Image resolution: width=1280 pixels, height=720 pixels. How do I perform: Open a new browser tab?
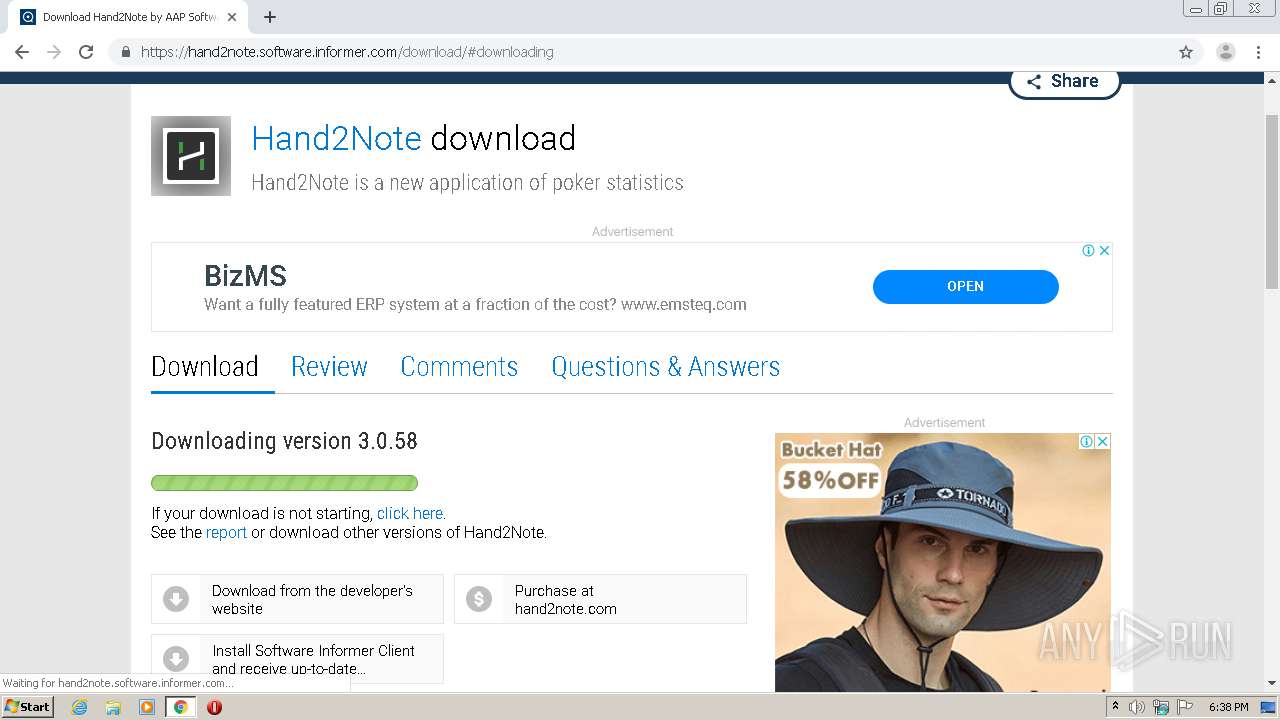(x=270, y=17)
